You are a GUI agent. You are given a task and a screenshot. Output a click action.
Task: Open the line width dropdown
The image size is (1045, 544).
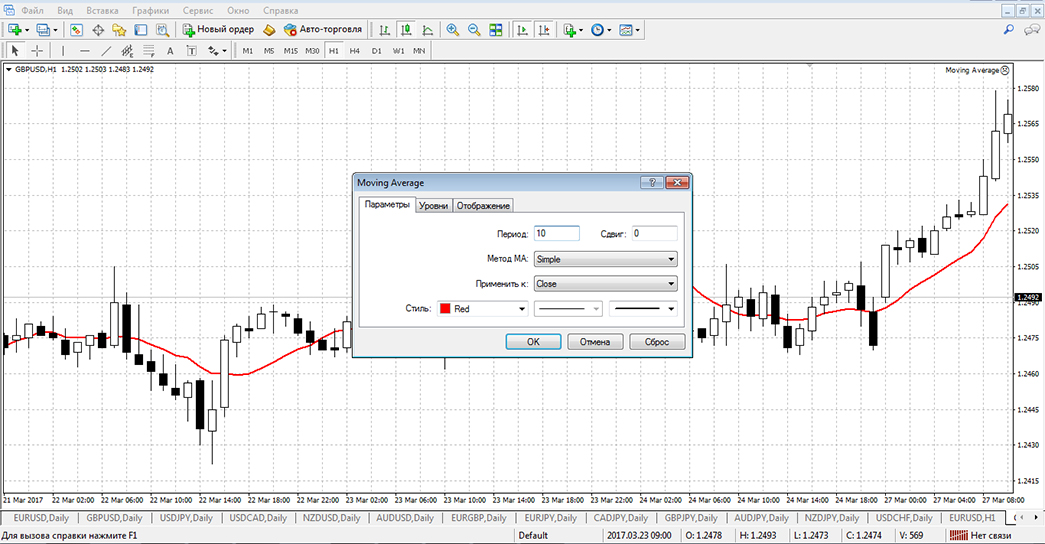643,309
